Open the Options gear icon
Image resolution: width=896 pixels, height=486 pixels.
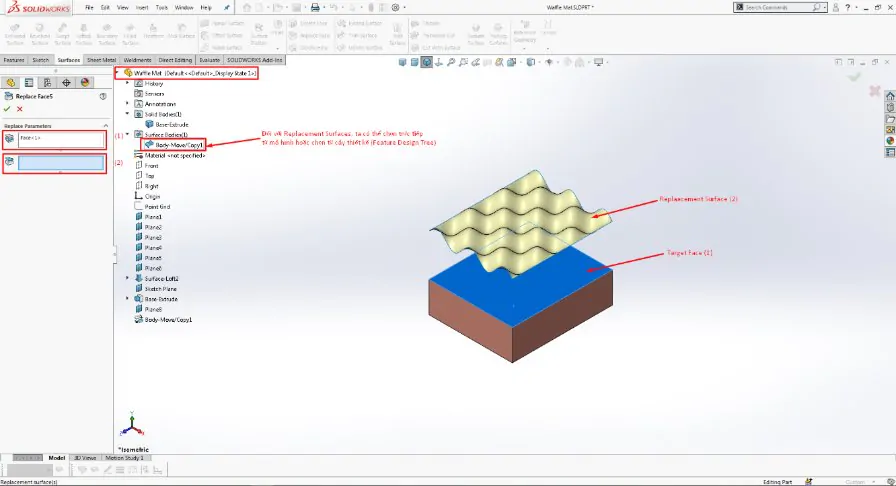pyautogui.click(x=395, y=7)
